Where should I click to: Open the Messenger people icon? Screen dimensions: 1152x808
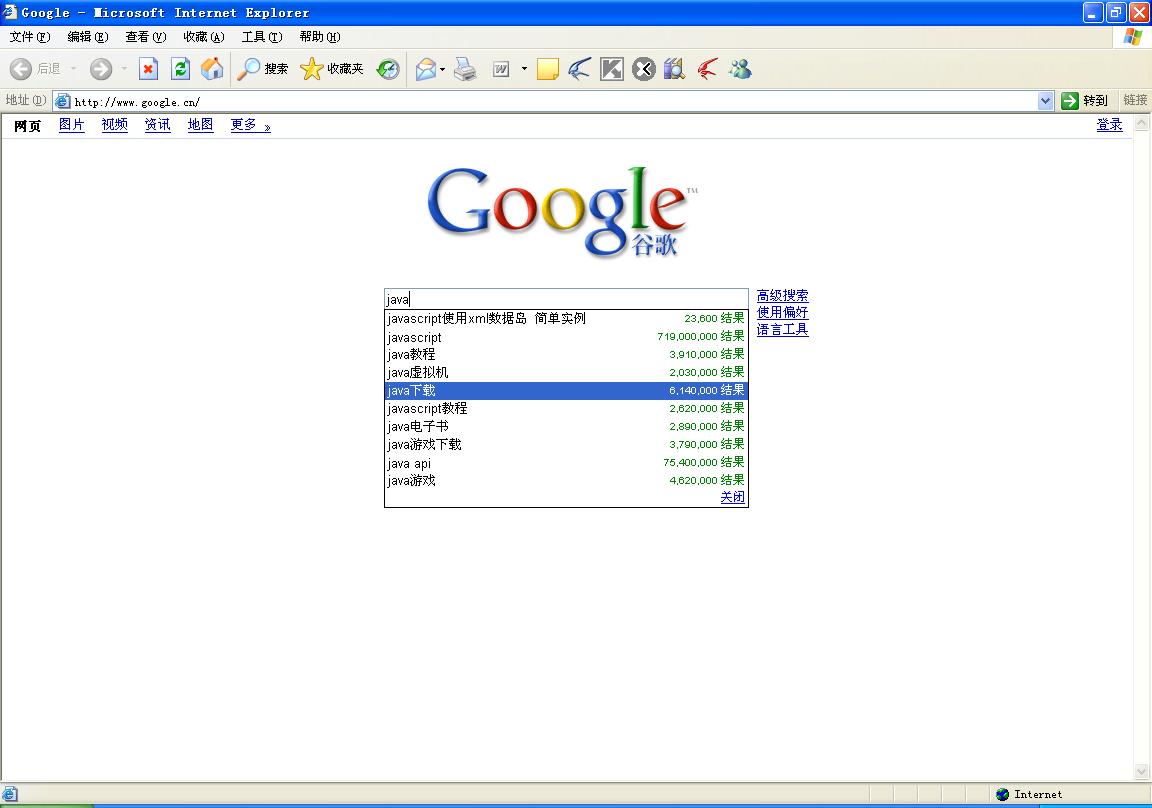click(x=740, y=69)
